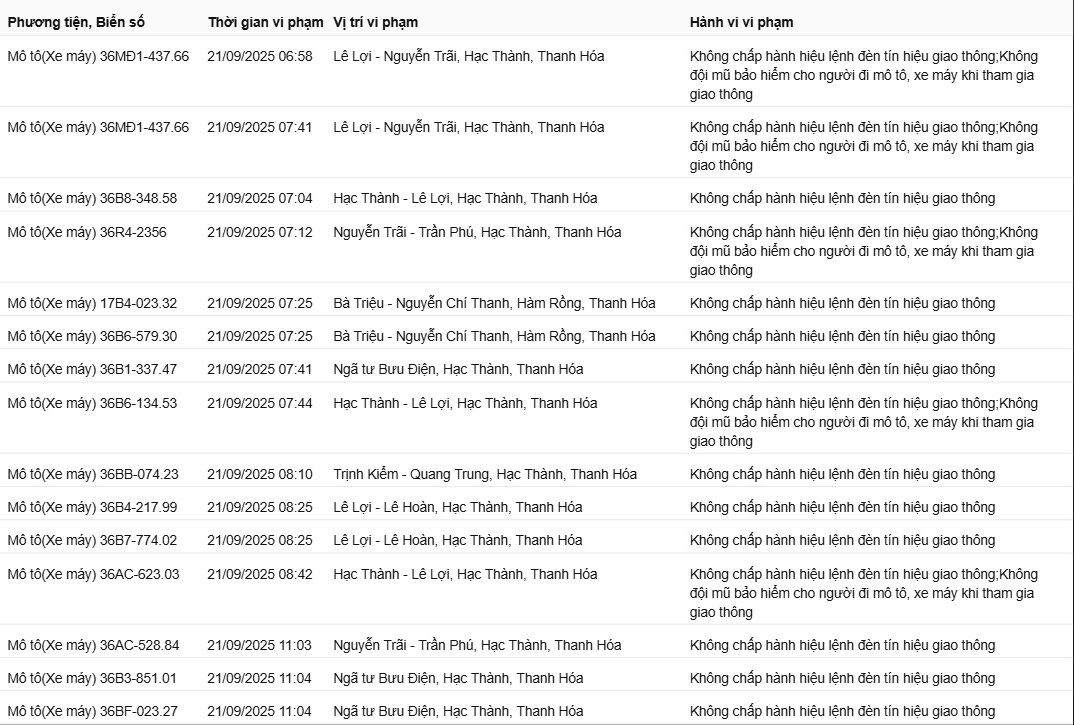Click the "Hành vi vi phạm" column header
The width and height of the screenshot is (1074, 725).
[741, 22]
